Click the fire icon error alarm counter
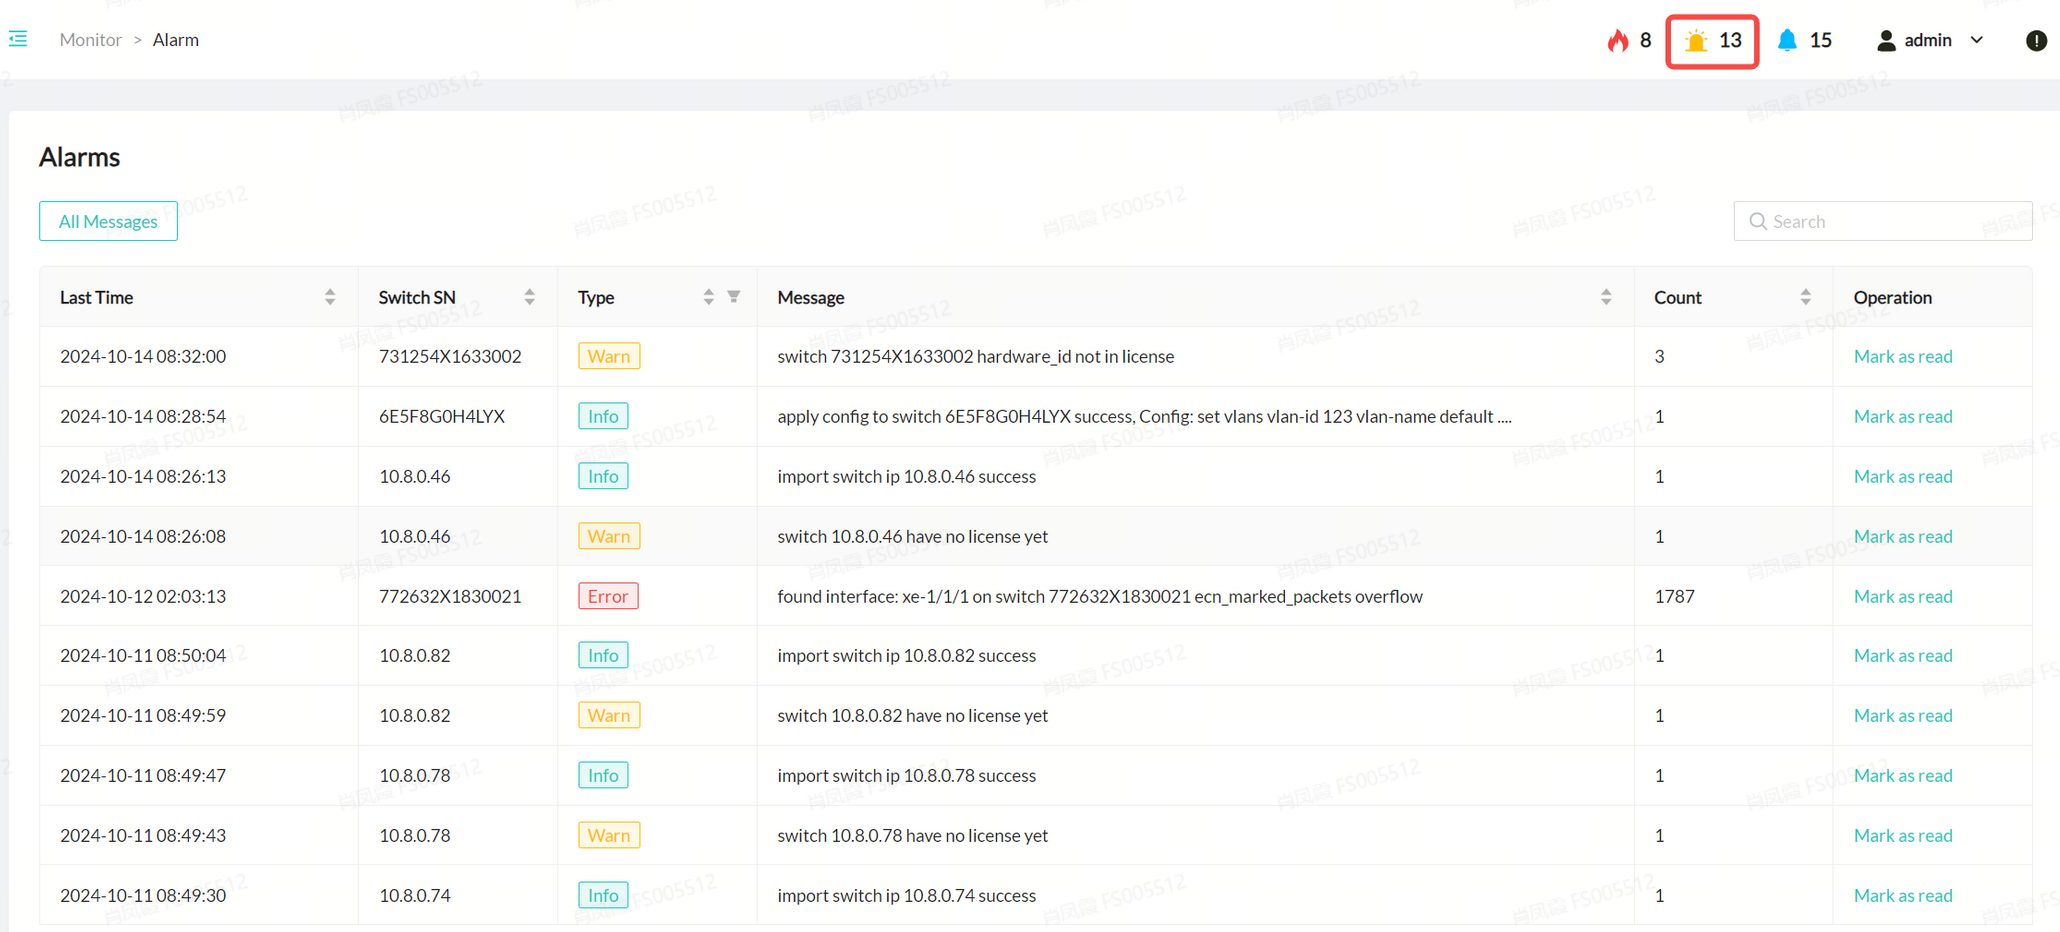The width and height of the screenshot is (2060, 932). (x=1618, y=40)
